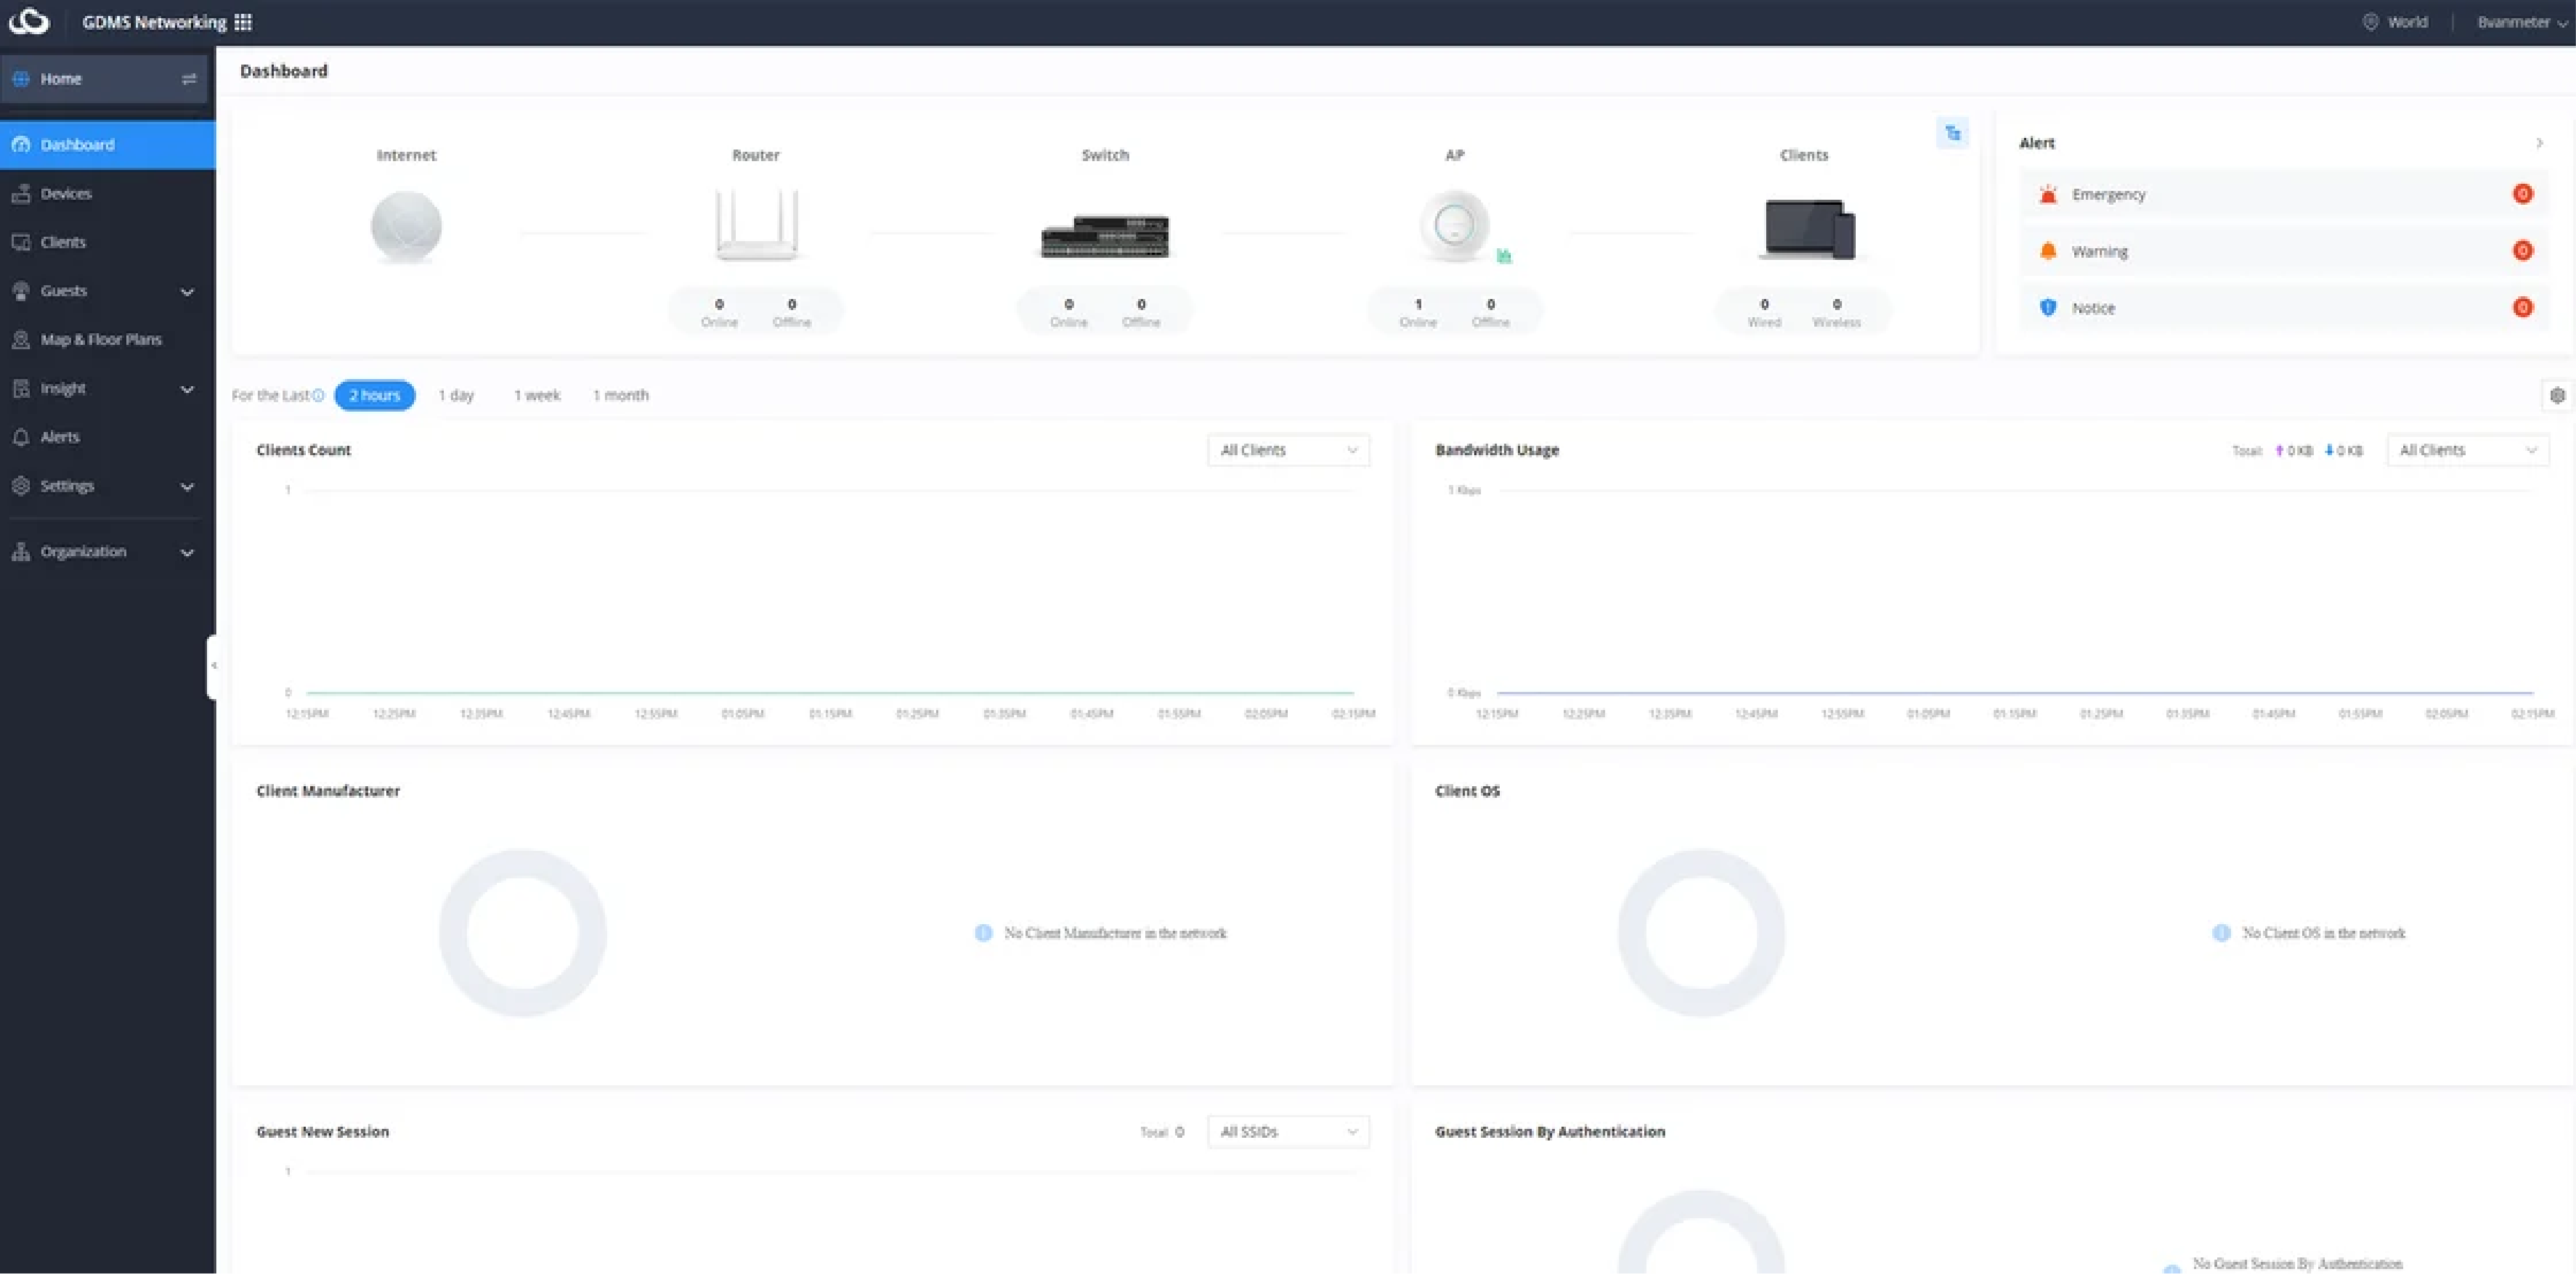
Task: Click the switch network icon beside Home
Action: pyautogui.click(x=188, y=79)
